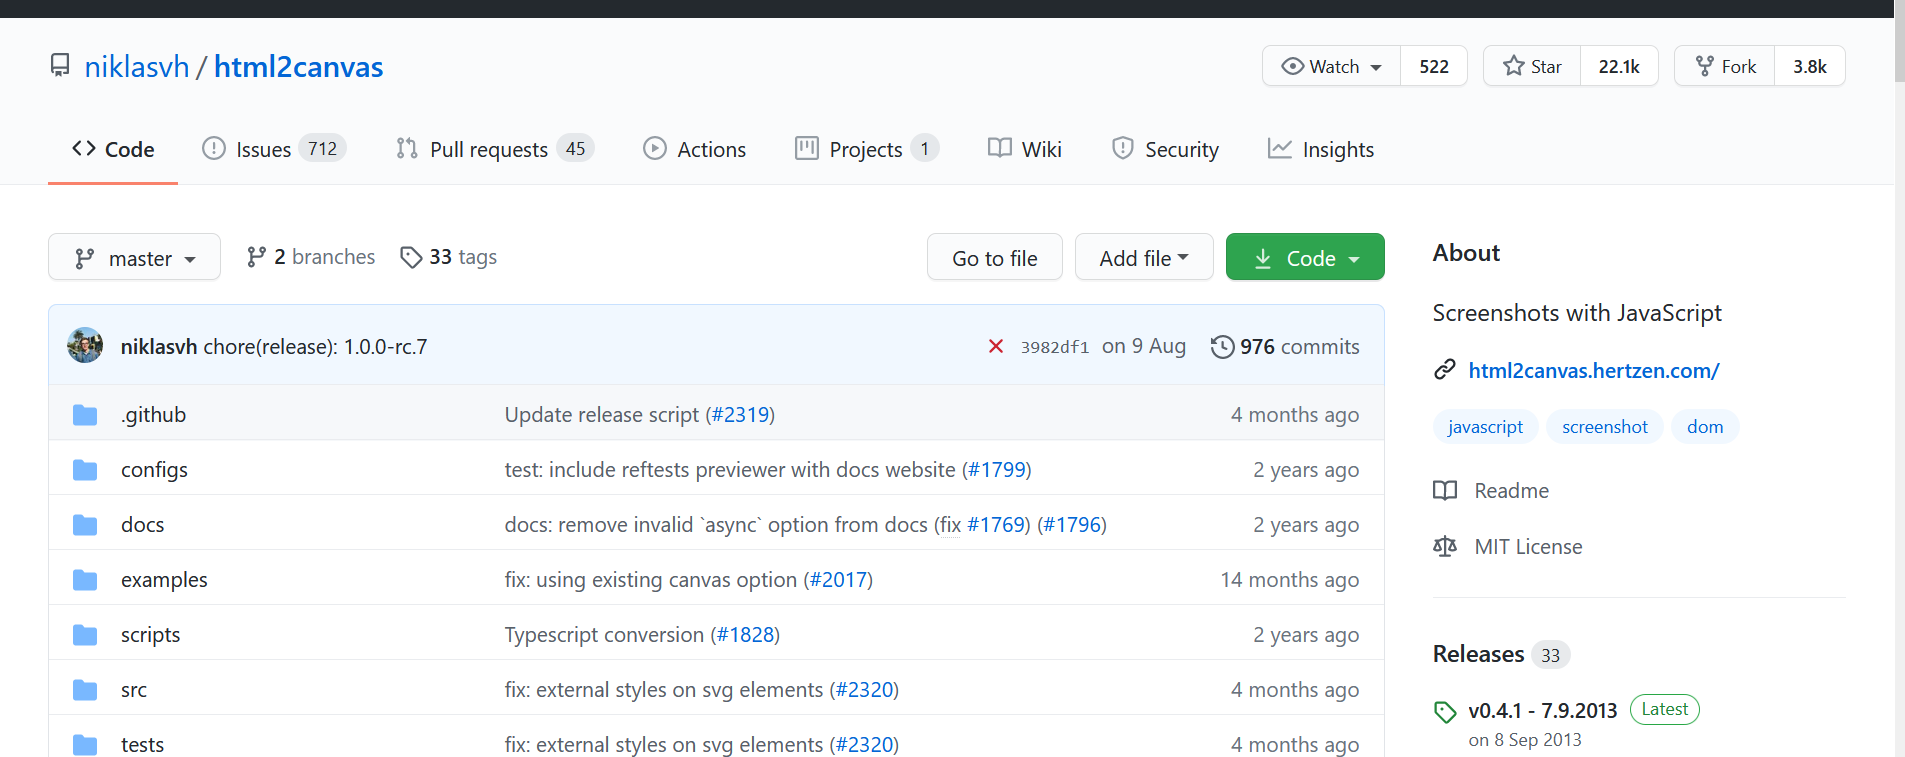The width and height of the screenshot is (1905, 757).
Task: Open the Update release script commit message
Action: pyautogui.click(x=602, y=415)
